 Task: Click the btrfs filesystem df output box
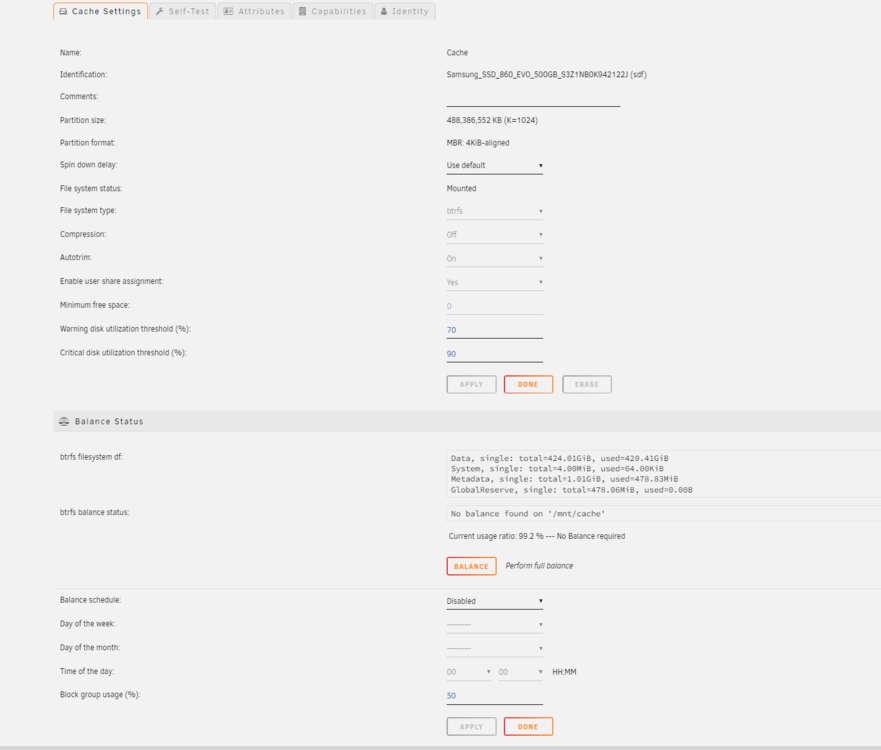664,474
